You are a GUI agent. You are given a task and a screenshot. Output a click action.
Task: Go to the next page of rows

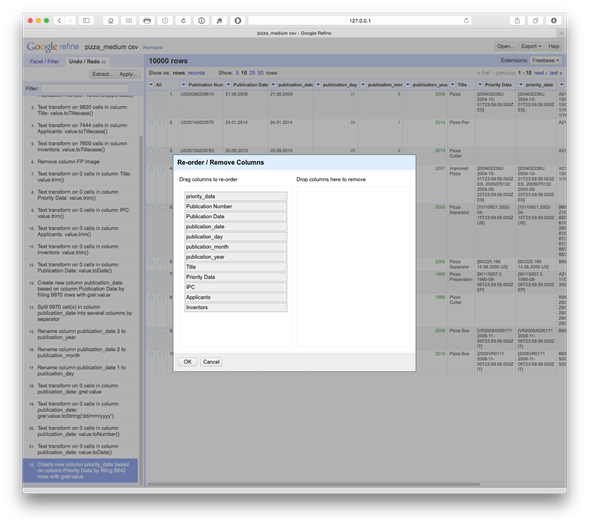pos(540,73)
